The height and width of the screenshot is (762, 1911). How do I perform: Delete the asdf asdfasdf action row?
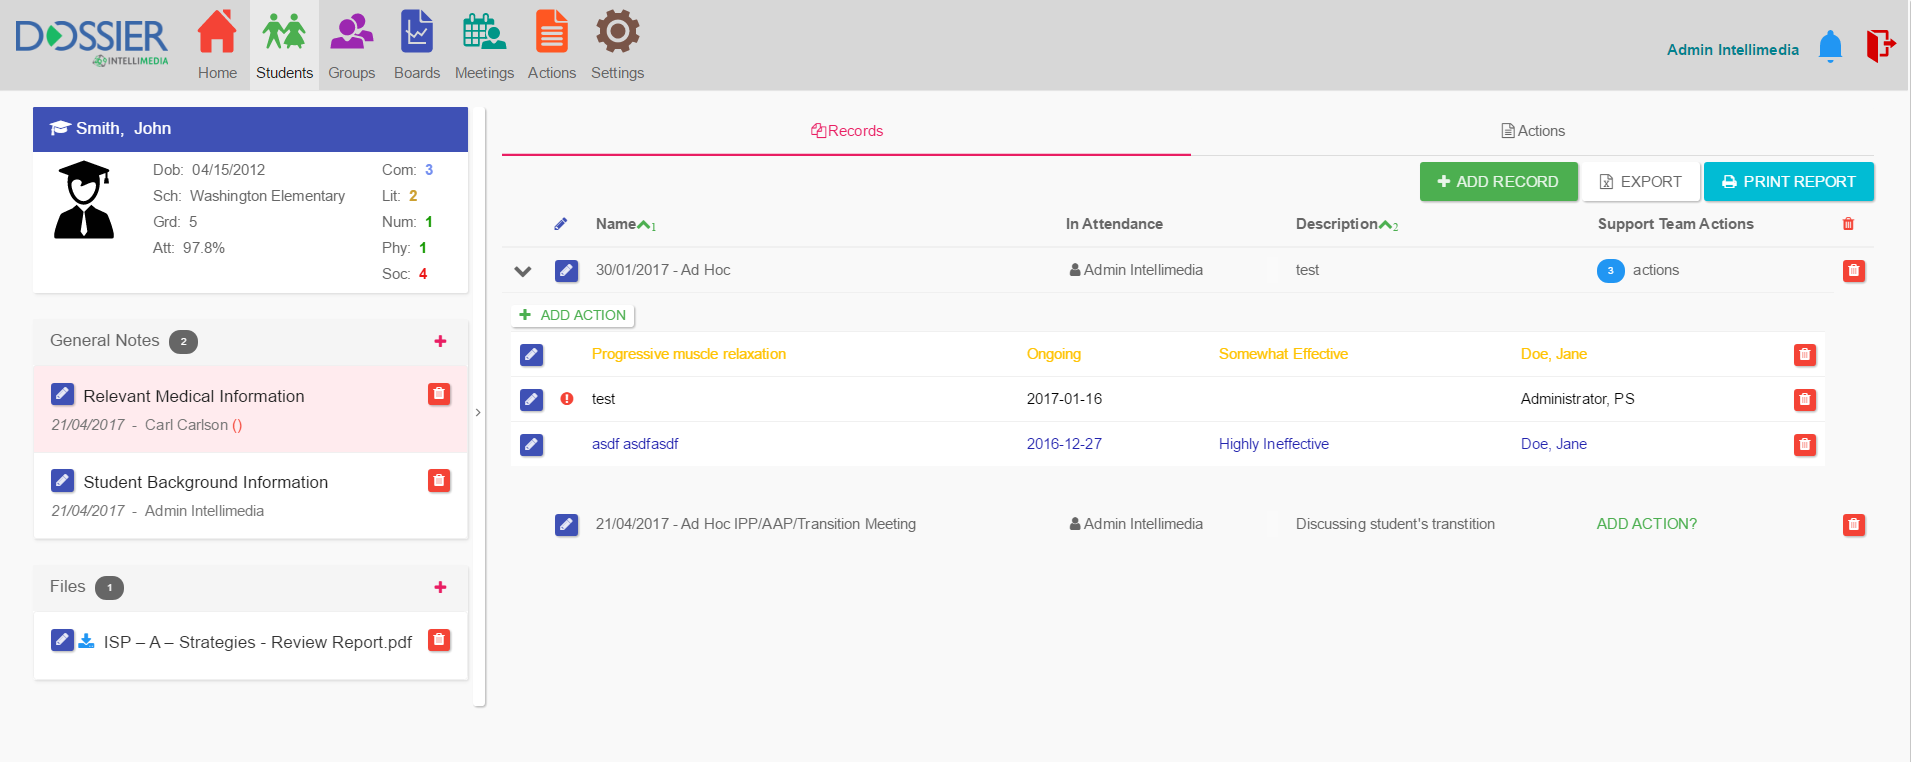point(1804,445)
